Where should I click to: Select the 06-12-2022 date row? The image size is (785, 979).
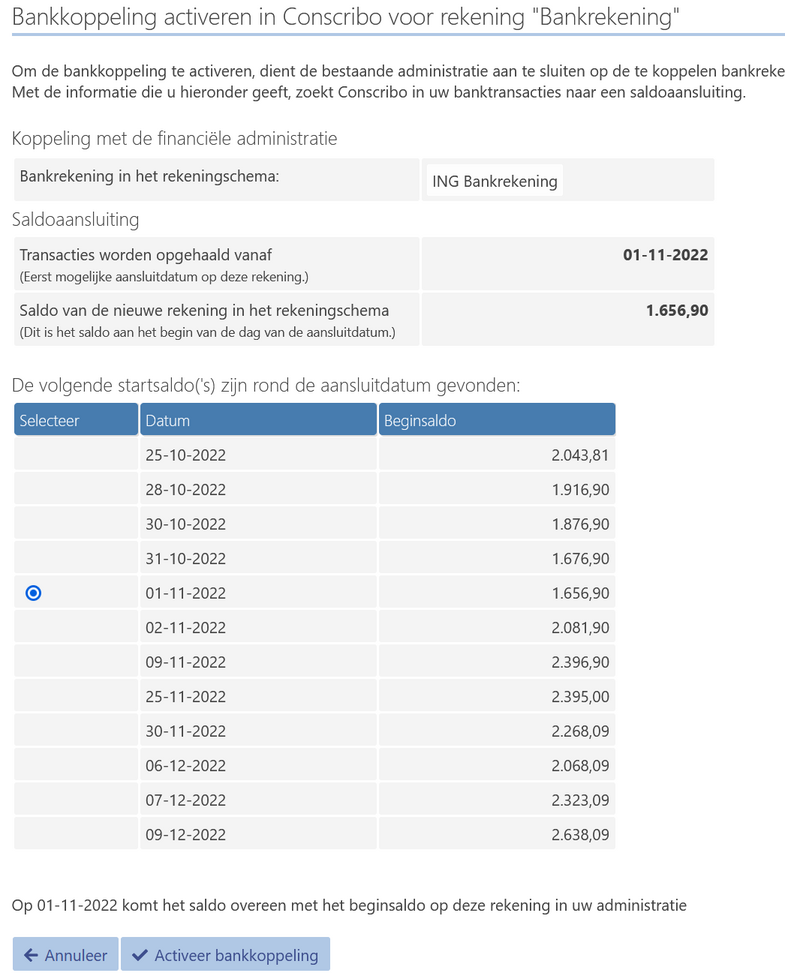[x=186, y=765]
